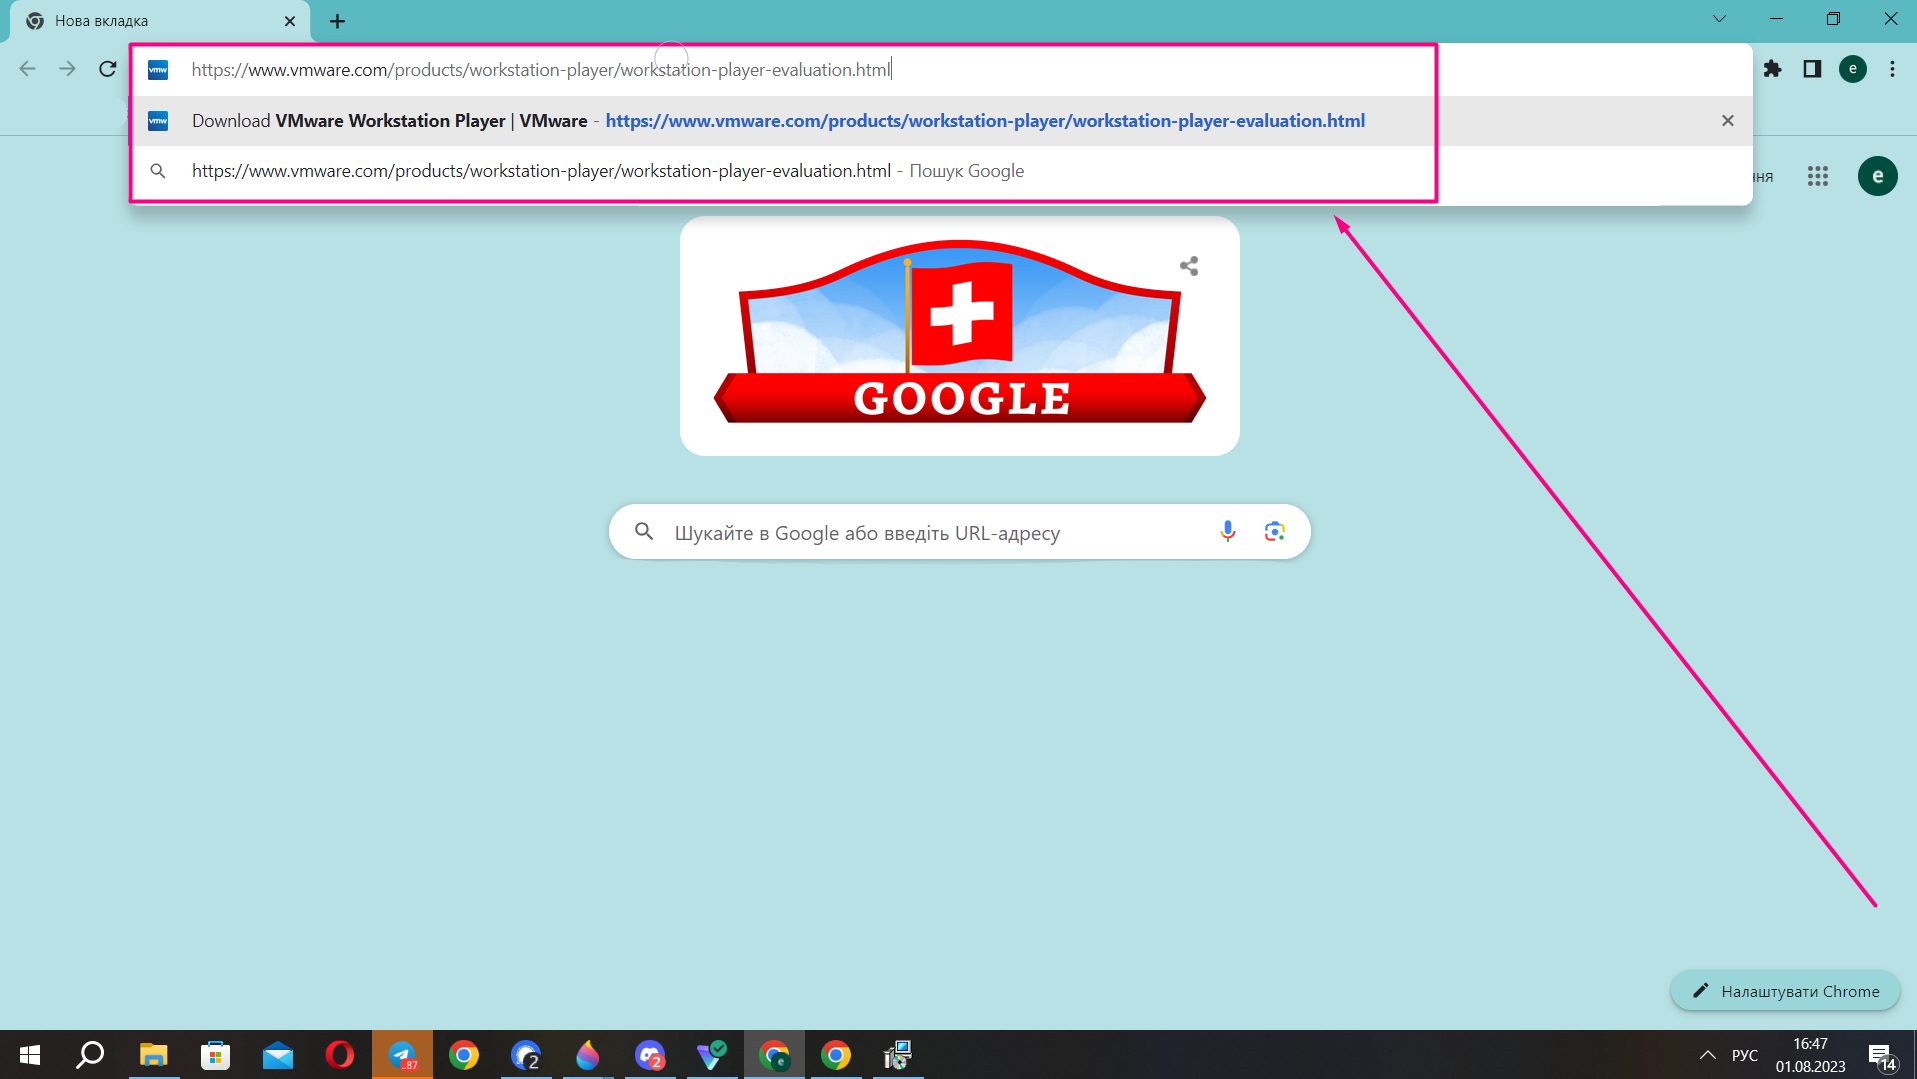Switch keyboard language РУС indicator
1917x1079 pixels.
click(x=1745, y=1055)
